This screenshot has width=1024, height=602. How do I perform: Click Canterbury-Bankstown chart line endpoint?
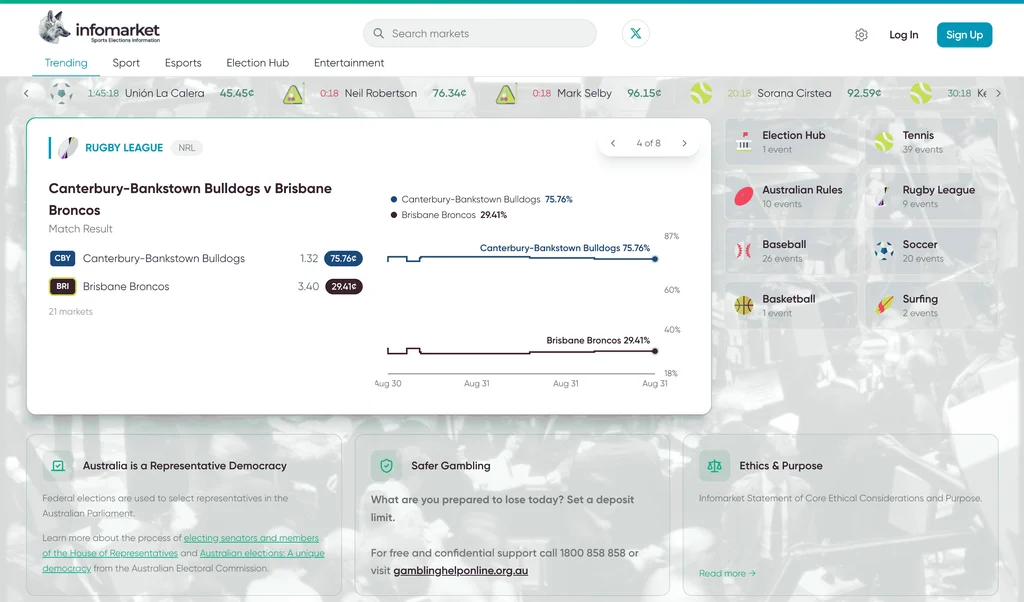(654, 259)
